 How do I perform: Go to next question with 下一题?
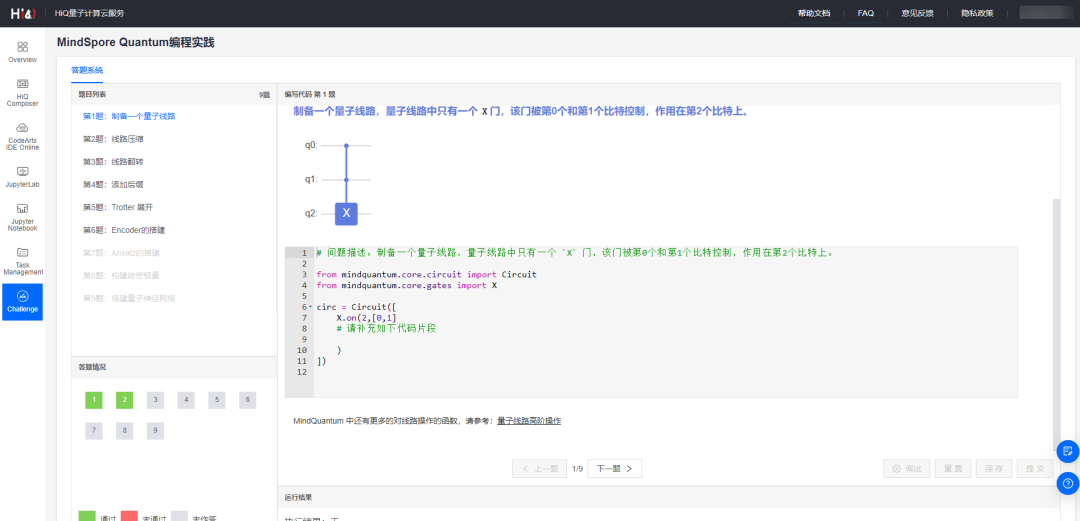[x=614, y=468]
